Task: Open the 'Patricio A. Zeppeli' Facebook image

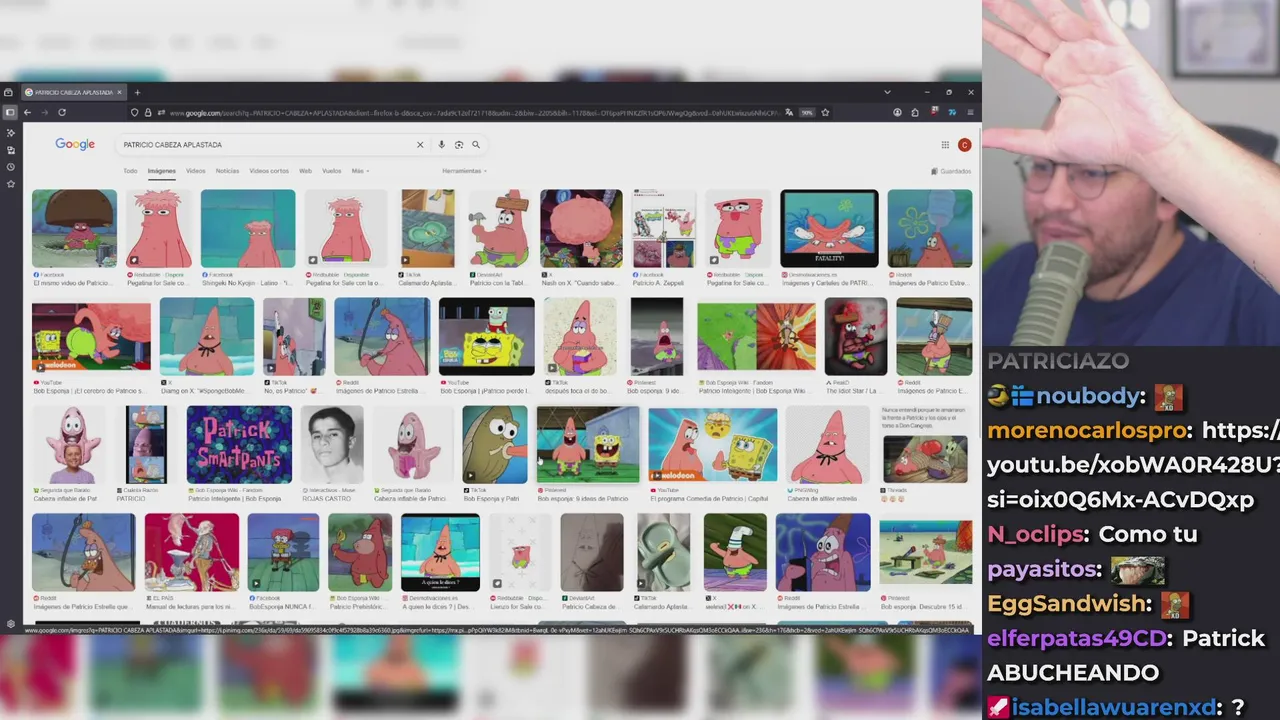Action: pos(664,229)
